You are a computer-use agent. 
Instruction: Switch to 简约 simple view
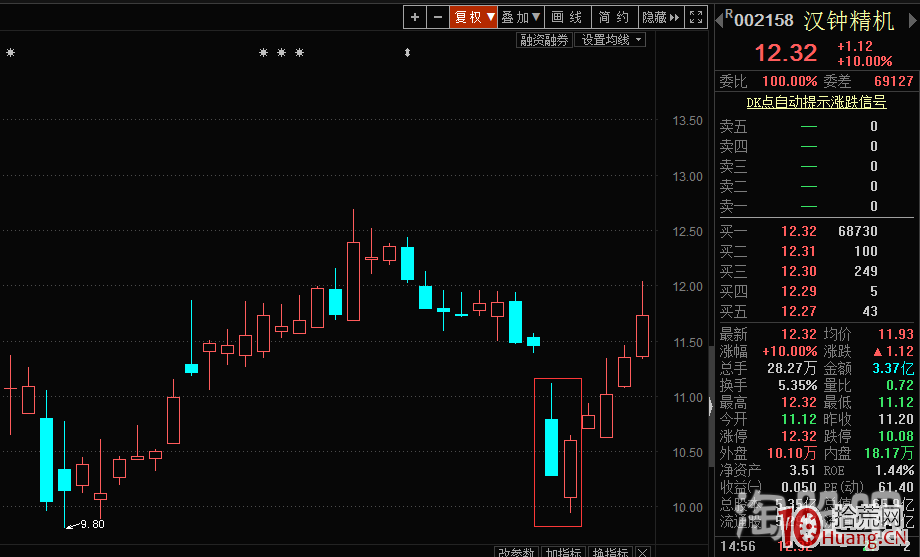point(614,17)
